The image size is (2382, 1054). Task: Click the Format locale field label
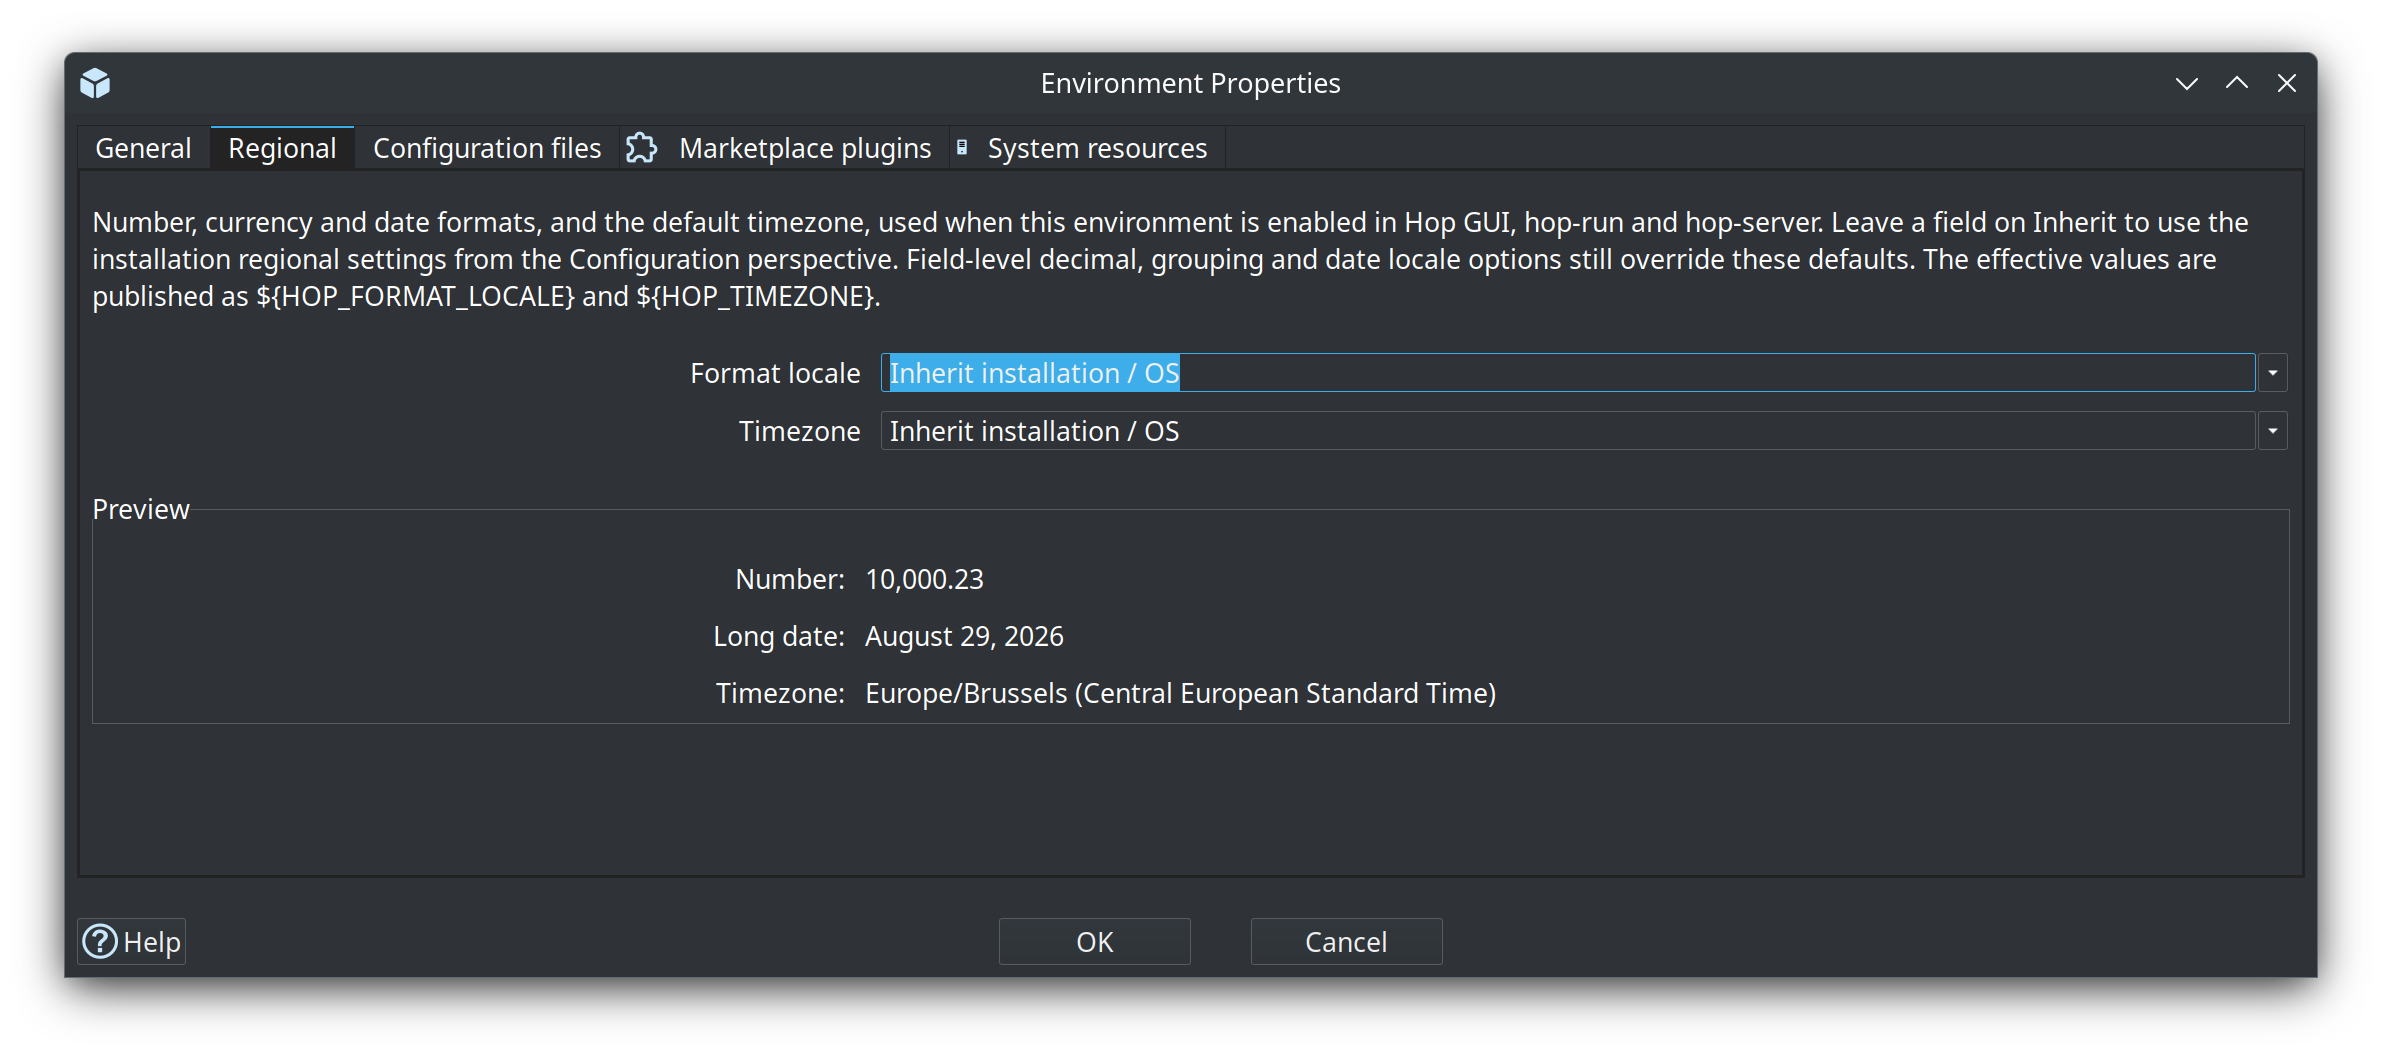(775, 373)
